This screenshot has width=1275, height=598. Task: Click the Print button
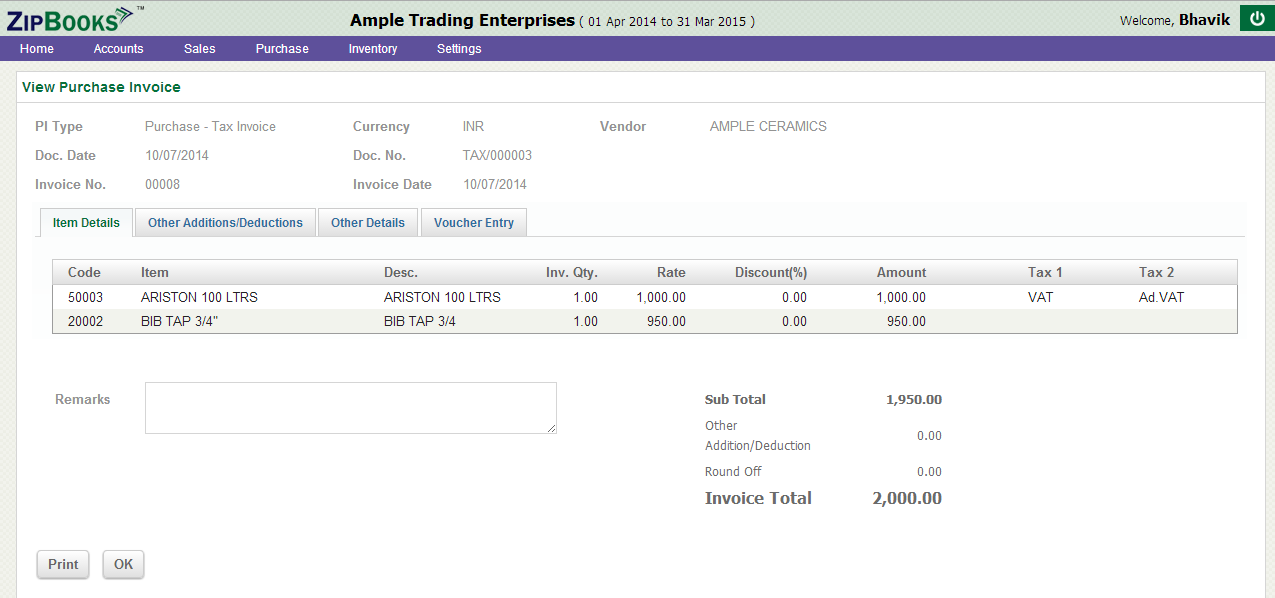coord(63,564)
